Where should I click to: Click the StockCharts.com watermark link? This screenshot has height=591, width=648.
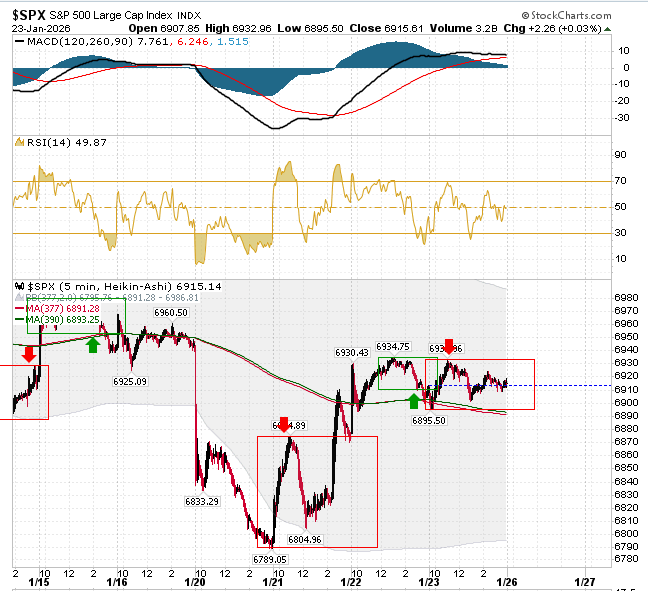567,16
